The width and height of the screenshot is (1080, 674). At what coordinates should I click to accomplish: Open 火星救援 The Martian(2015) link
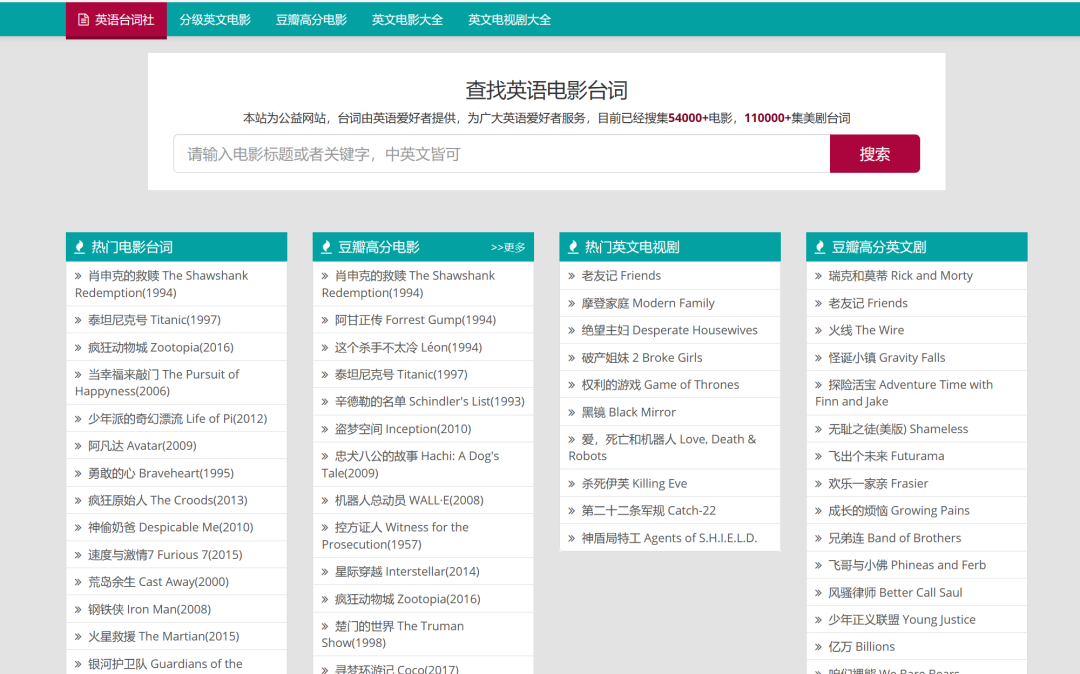click(x=163, y=636)
